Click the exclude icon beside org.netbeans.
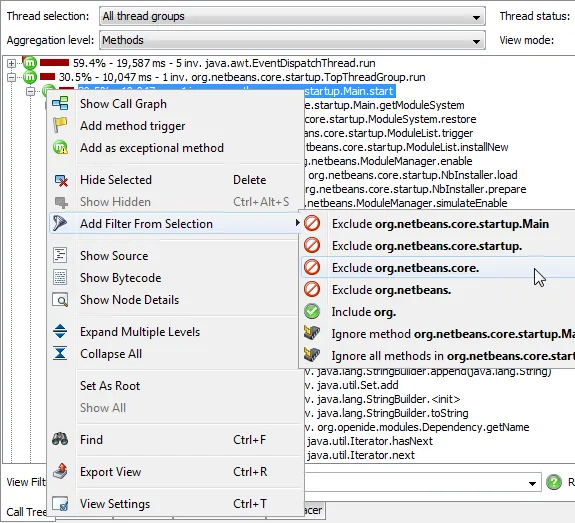 pos(312,289)
